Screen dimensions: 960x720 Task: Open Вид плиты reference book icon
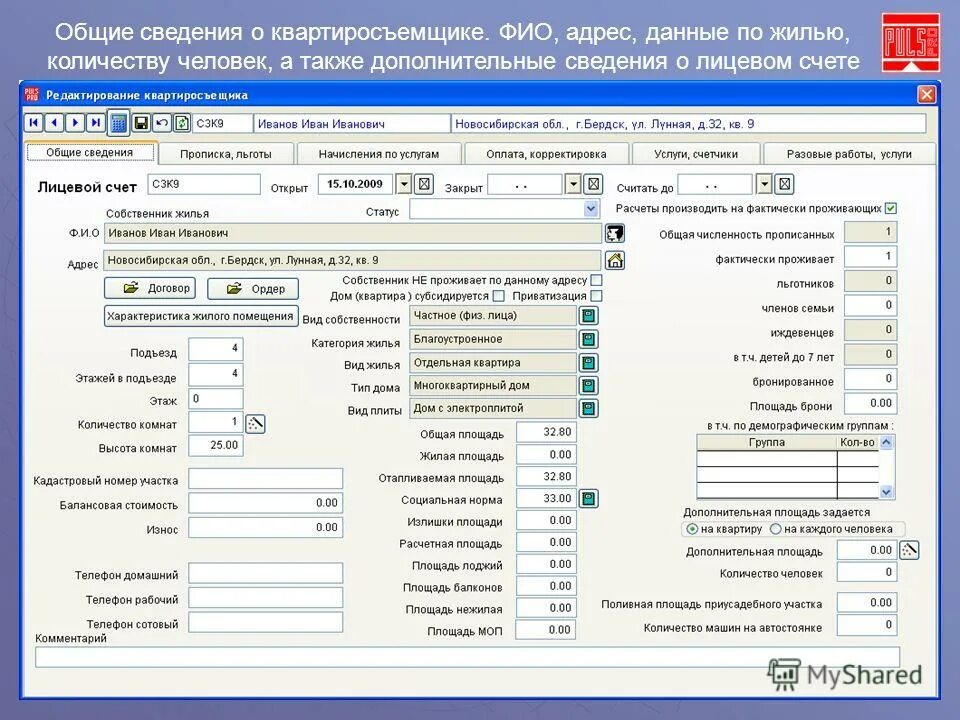click(588, 408)
